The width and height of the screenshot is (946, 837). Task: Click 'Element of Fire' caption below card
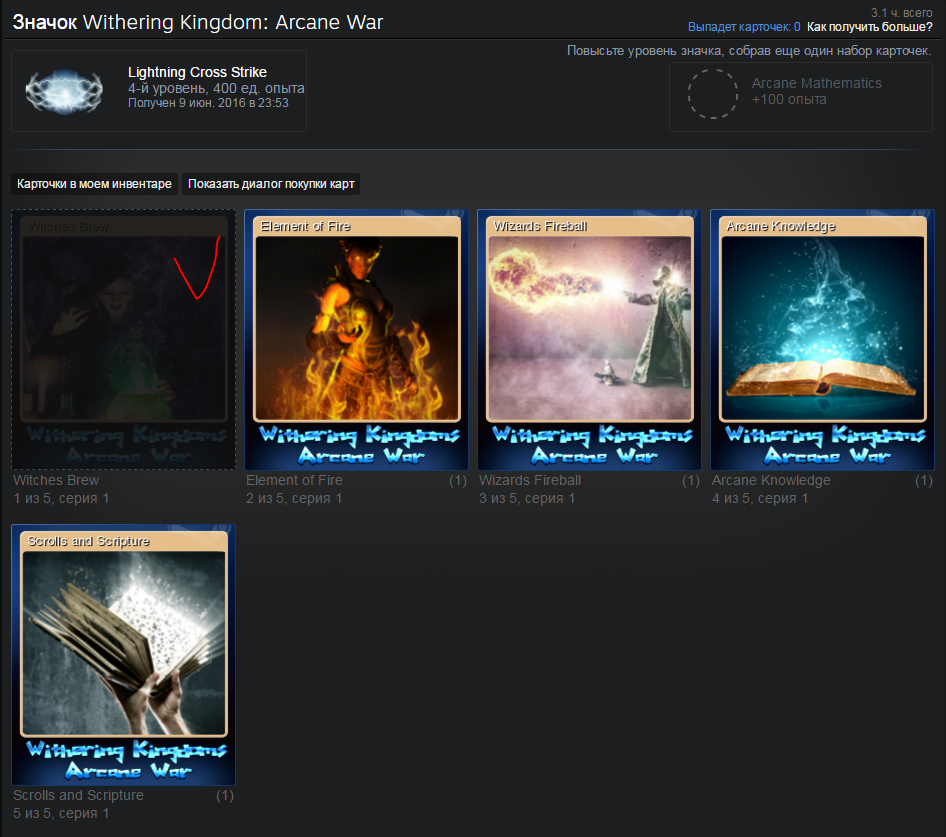pyautogui.click(x=294, y=480)
